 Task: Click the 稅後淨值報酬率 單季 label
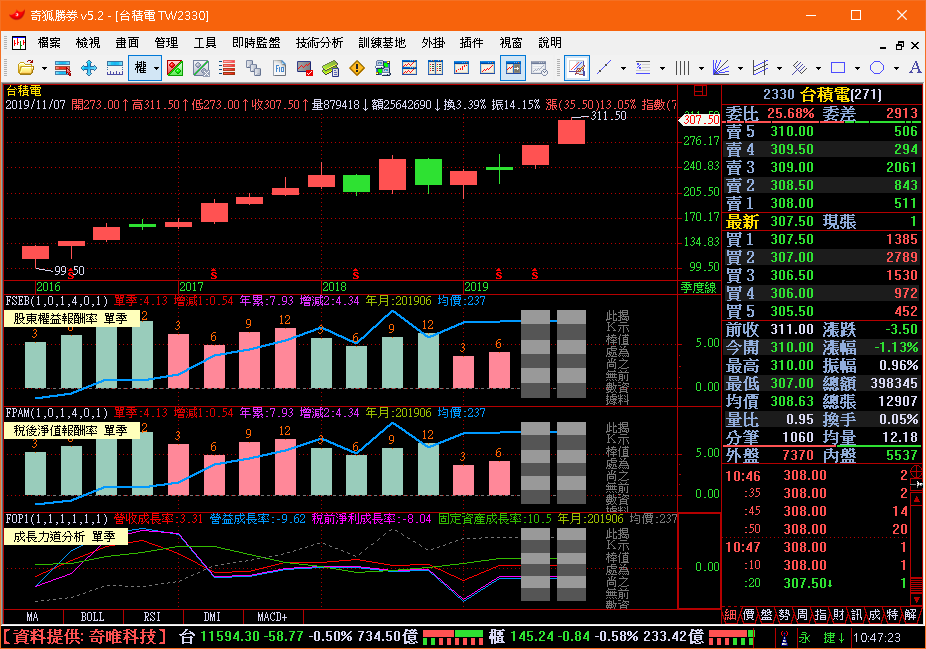(71, 431)
